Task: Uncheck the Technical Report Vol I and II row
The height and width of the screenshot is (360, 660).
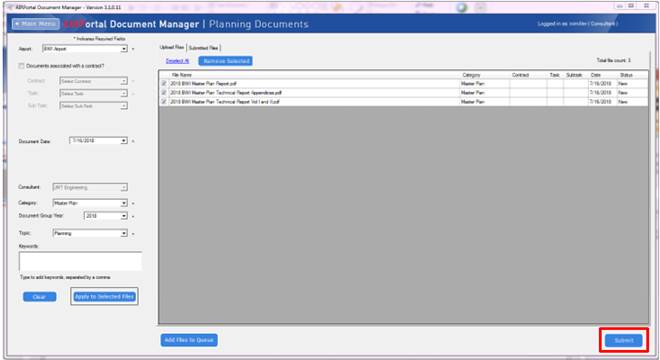Action: coord(164,102)
